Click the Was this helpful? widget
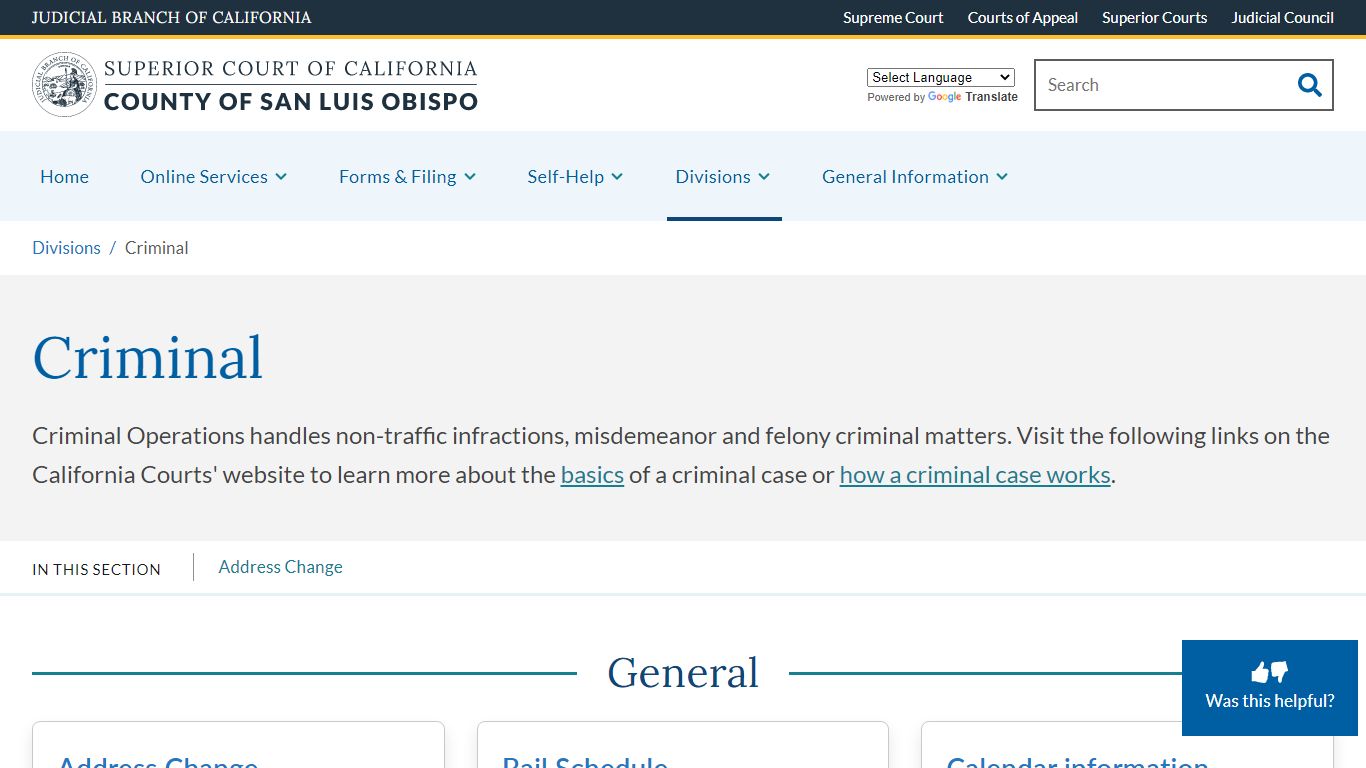 (x=1270, y=688)
